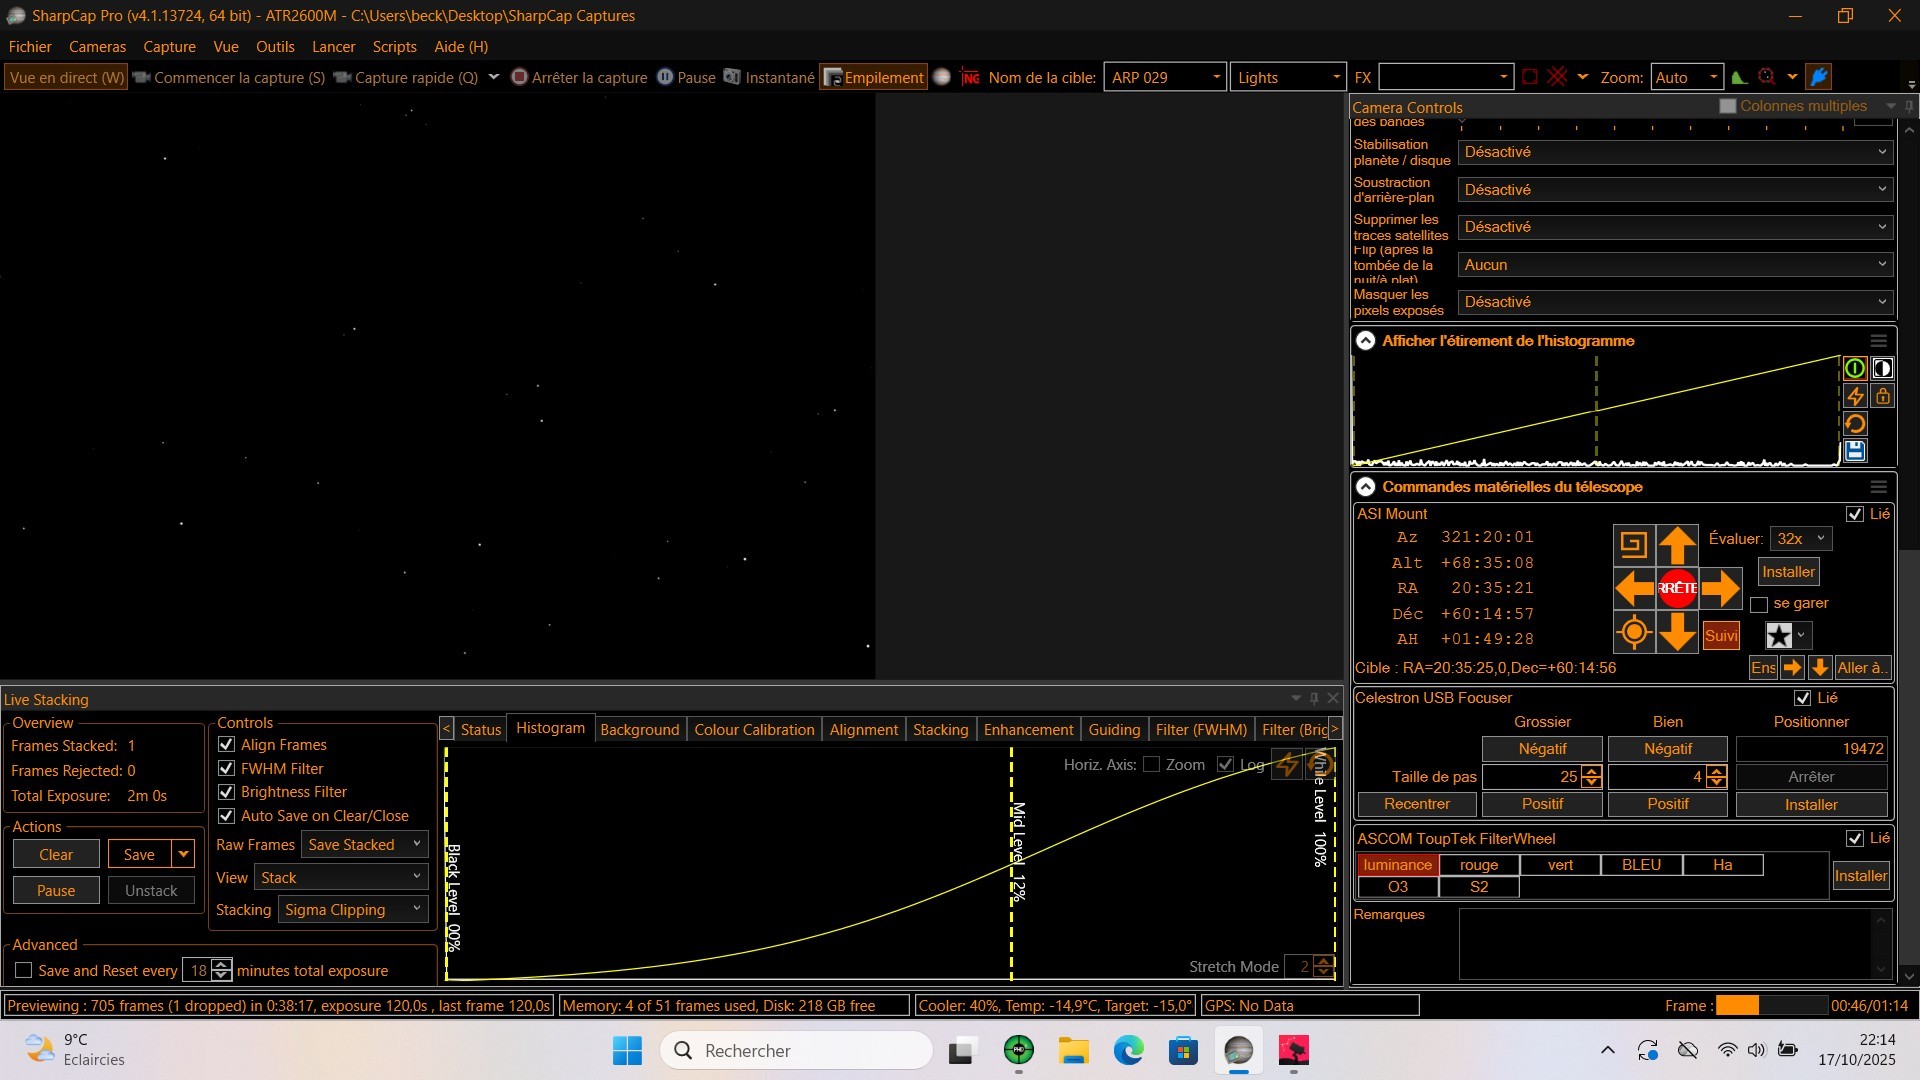
Task: Toggle the Brightness Filter checkbox
Action: coord(226,791)
